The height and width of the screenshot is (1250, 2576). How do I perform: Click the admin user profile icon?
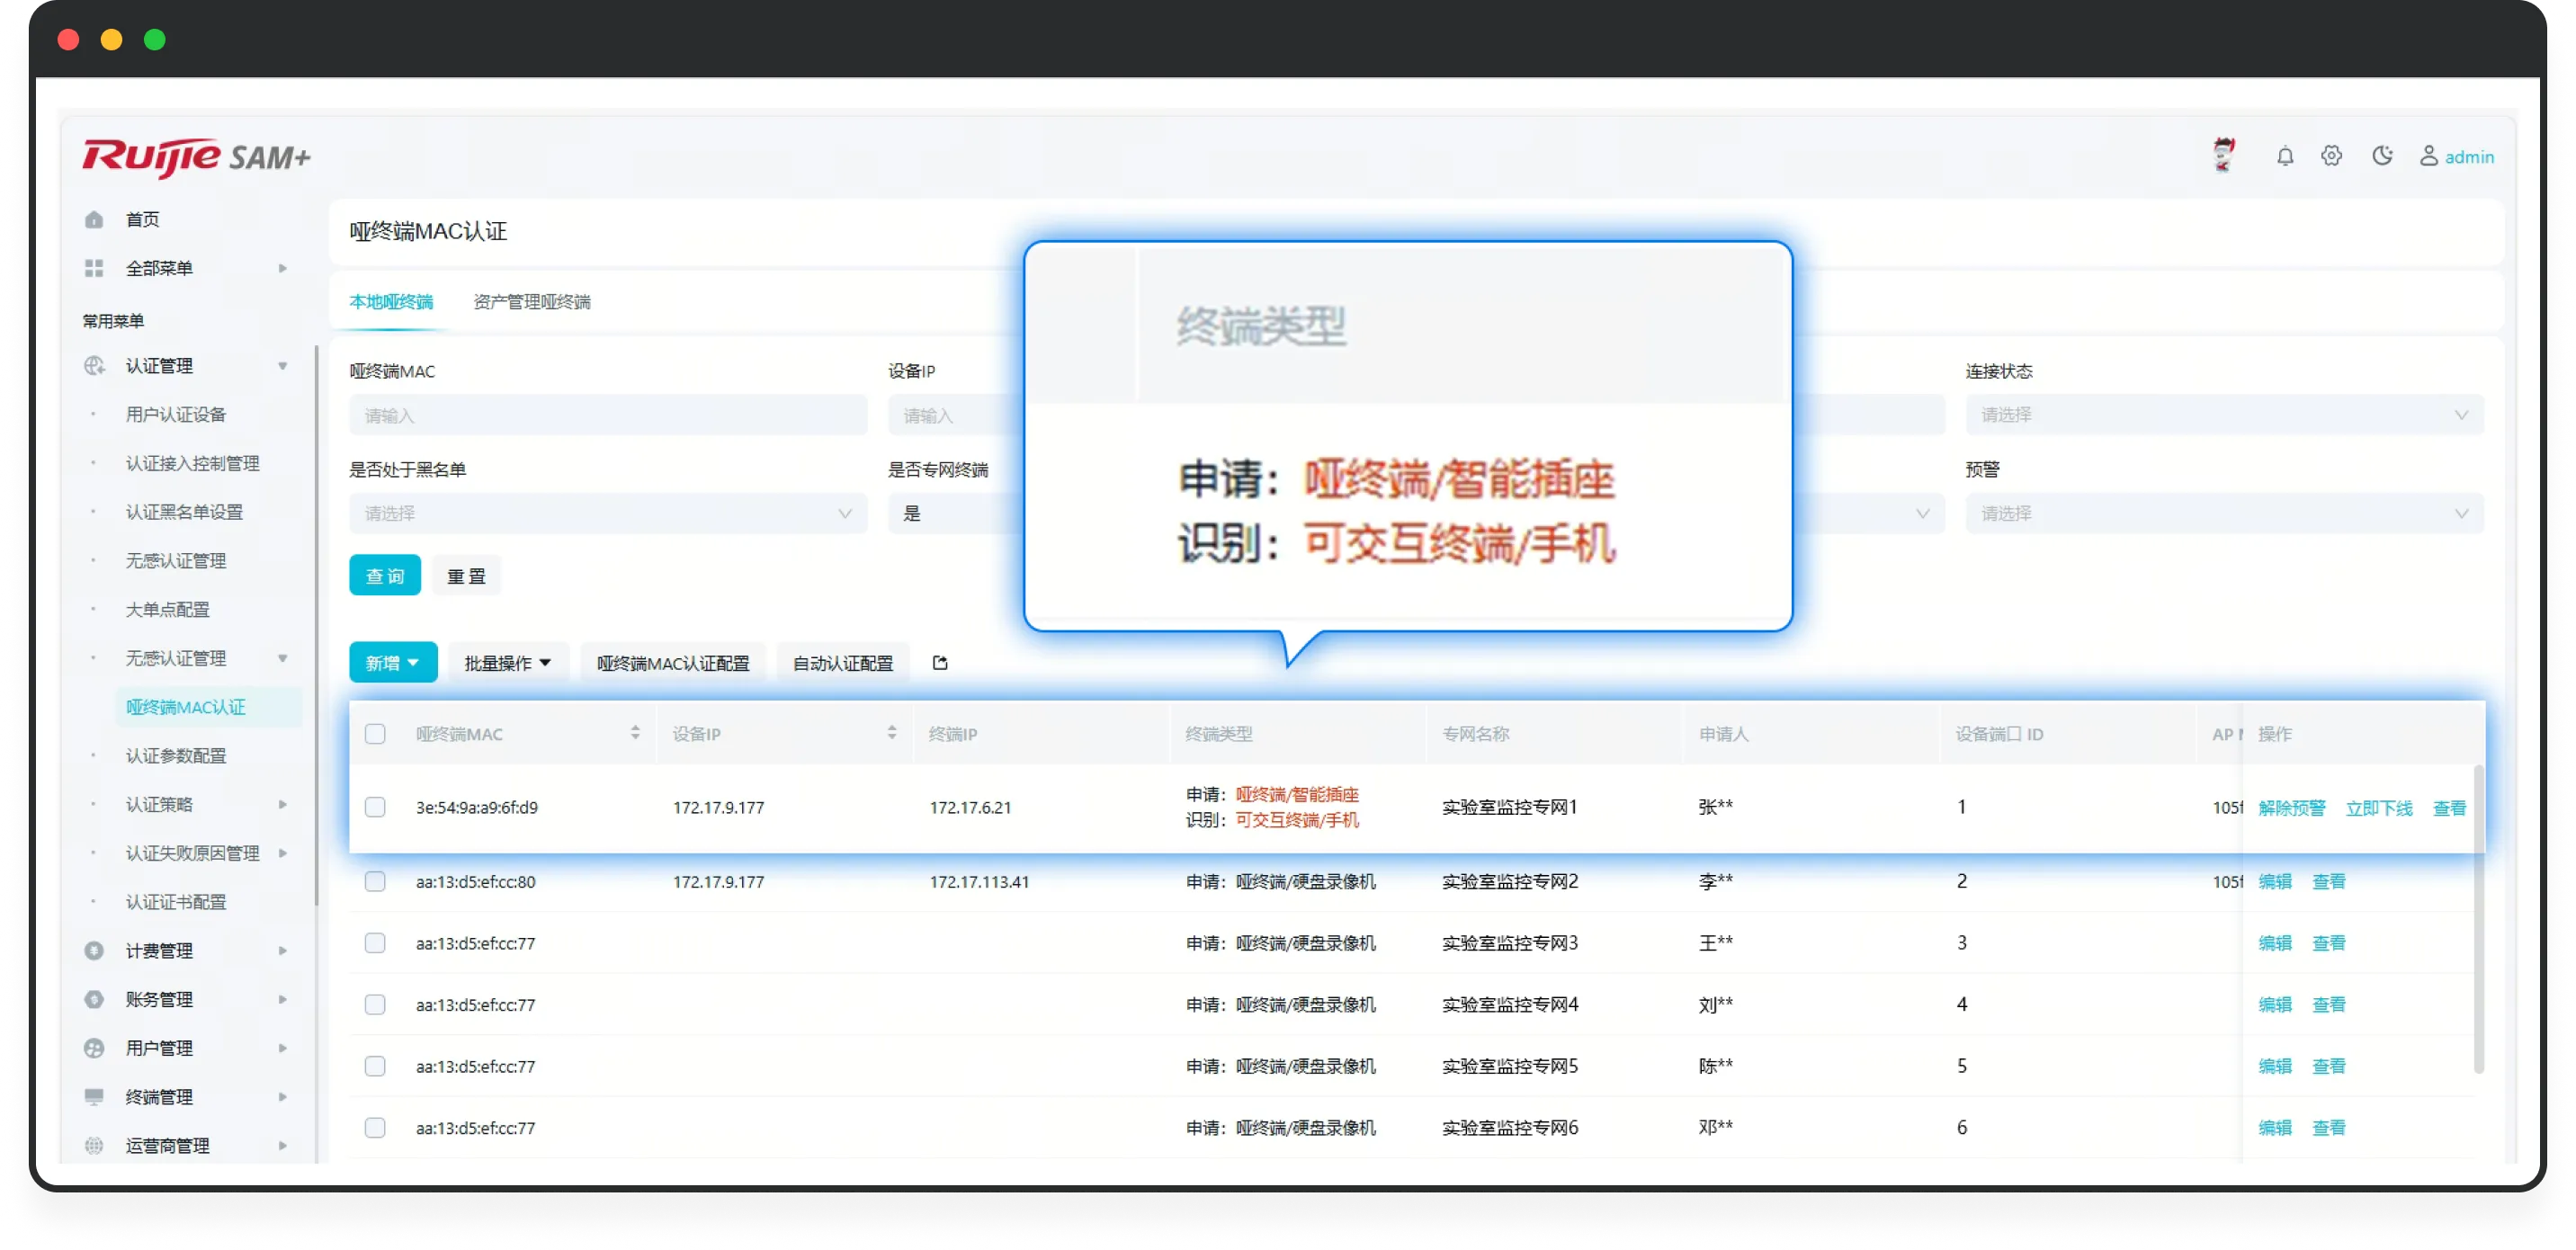click(x=2428, y=156)
